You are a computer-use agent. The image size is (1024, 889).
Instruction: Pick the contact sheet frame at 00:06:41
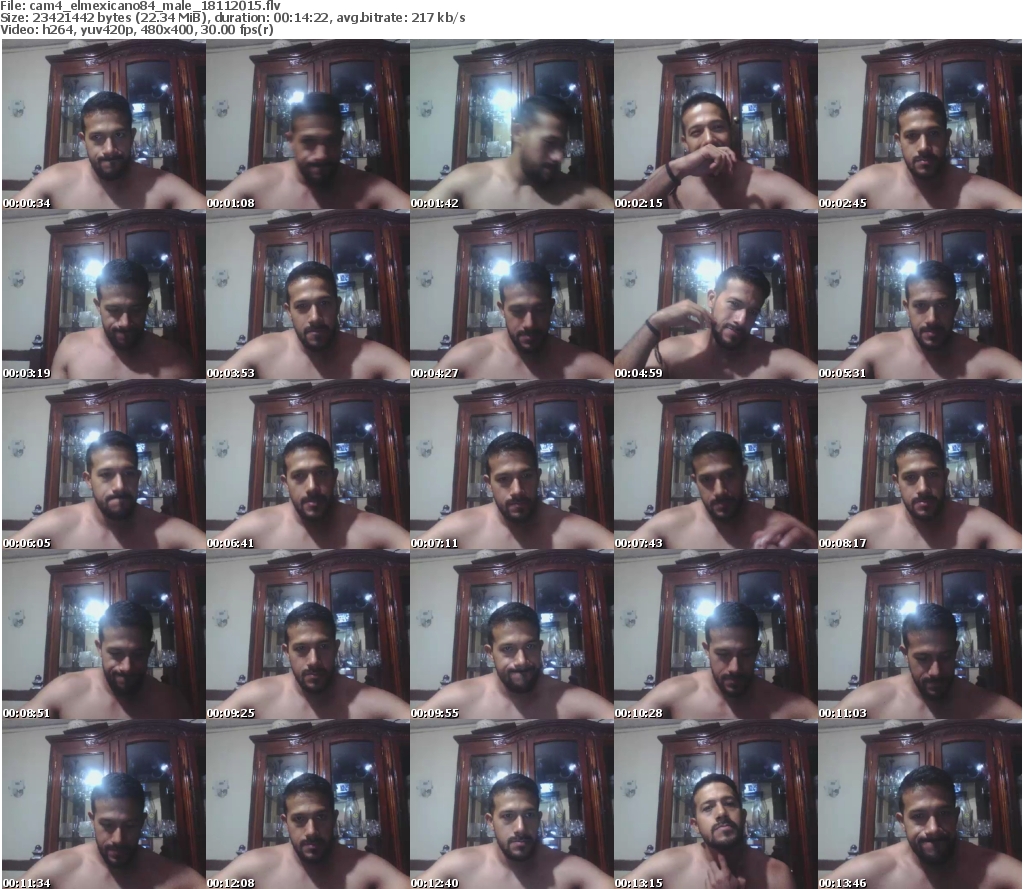click(308, 464)
